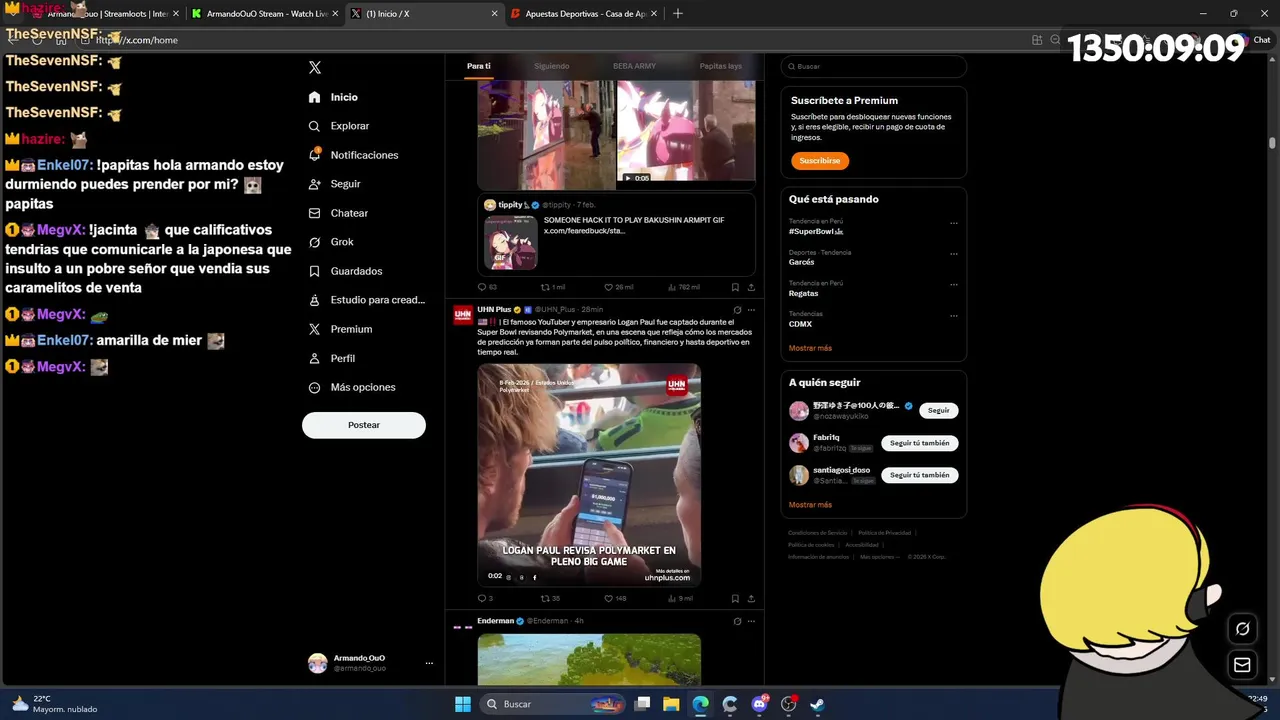The image size is (1280, 720).
Task: Close the Inicio / X browser tab
Action: click(494, 14)
